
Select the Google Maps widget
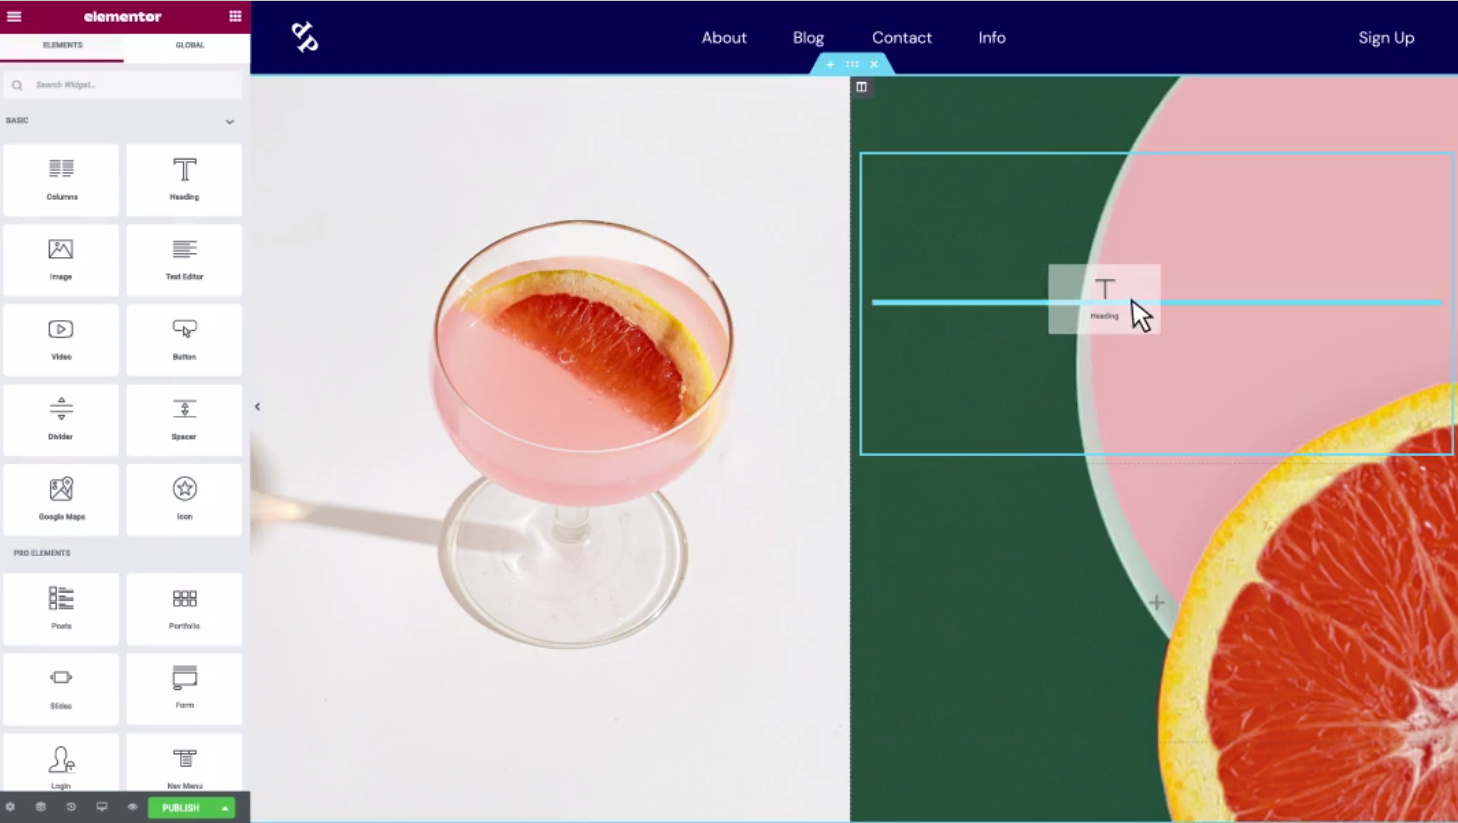(61, 500)
